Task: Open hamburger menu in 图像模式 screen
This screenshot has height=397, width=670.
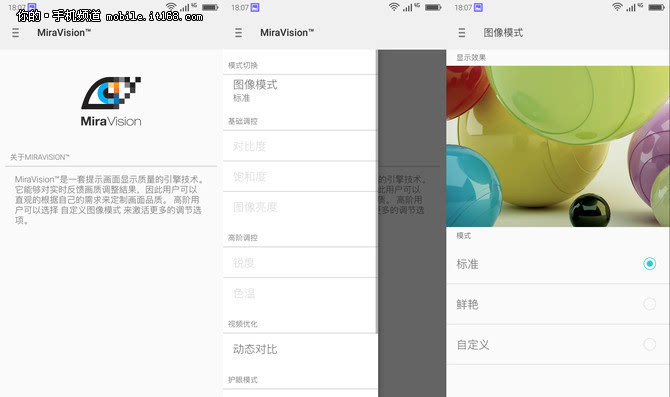Action: pyautogui.click(x=461, y=33)
